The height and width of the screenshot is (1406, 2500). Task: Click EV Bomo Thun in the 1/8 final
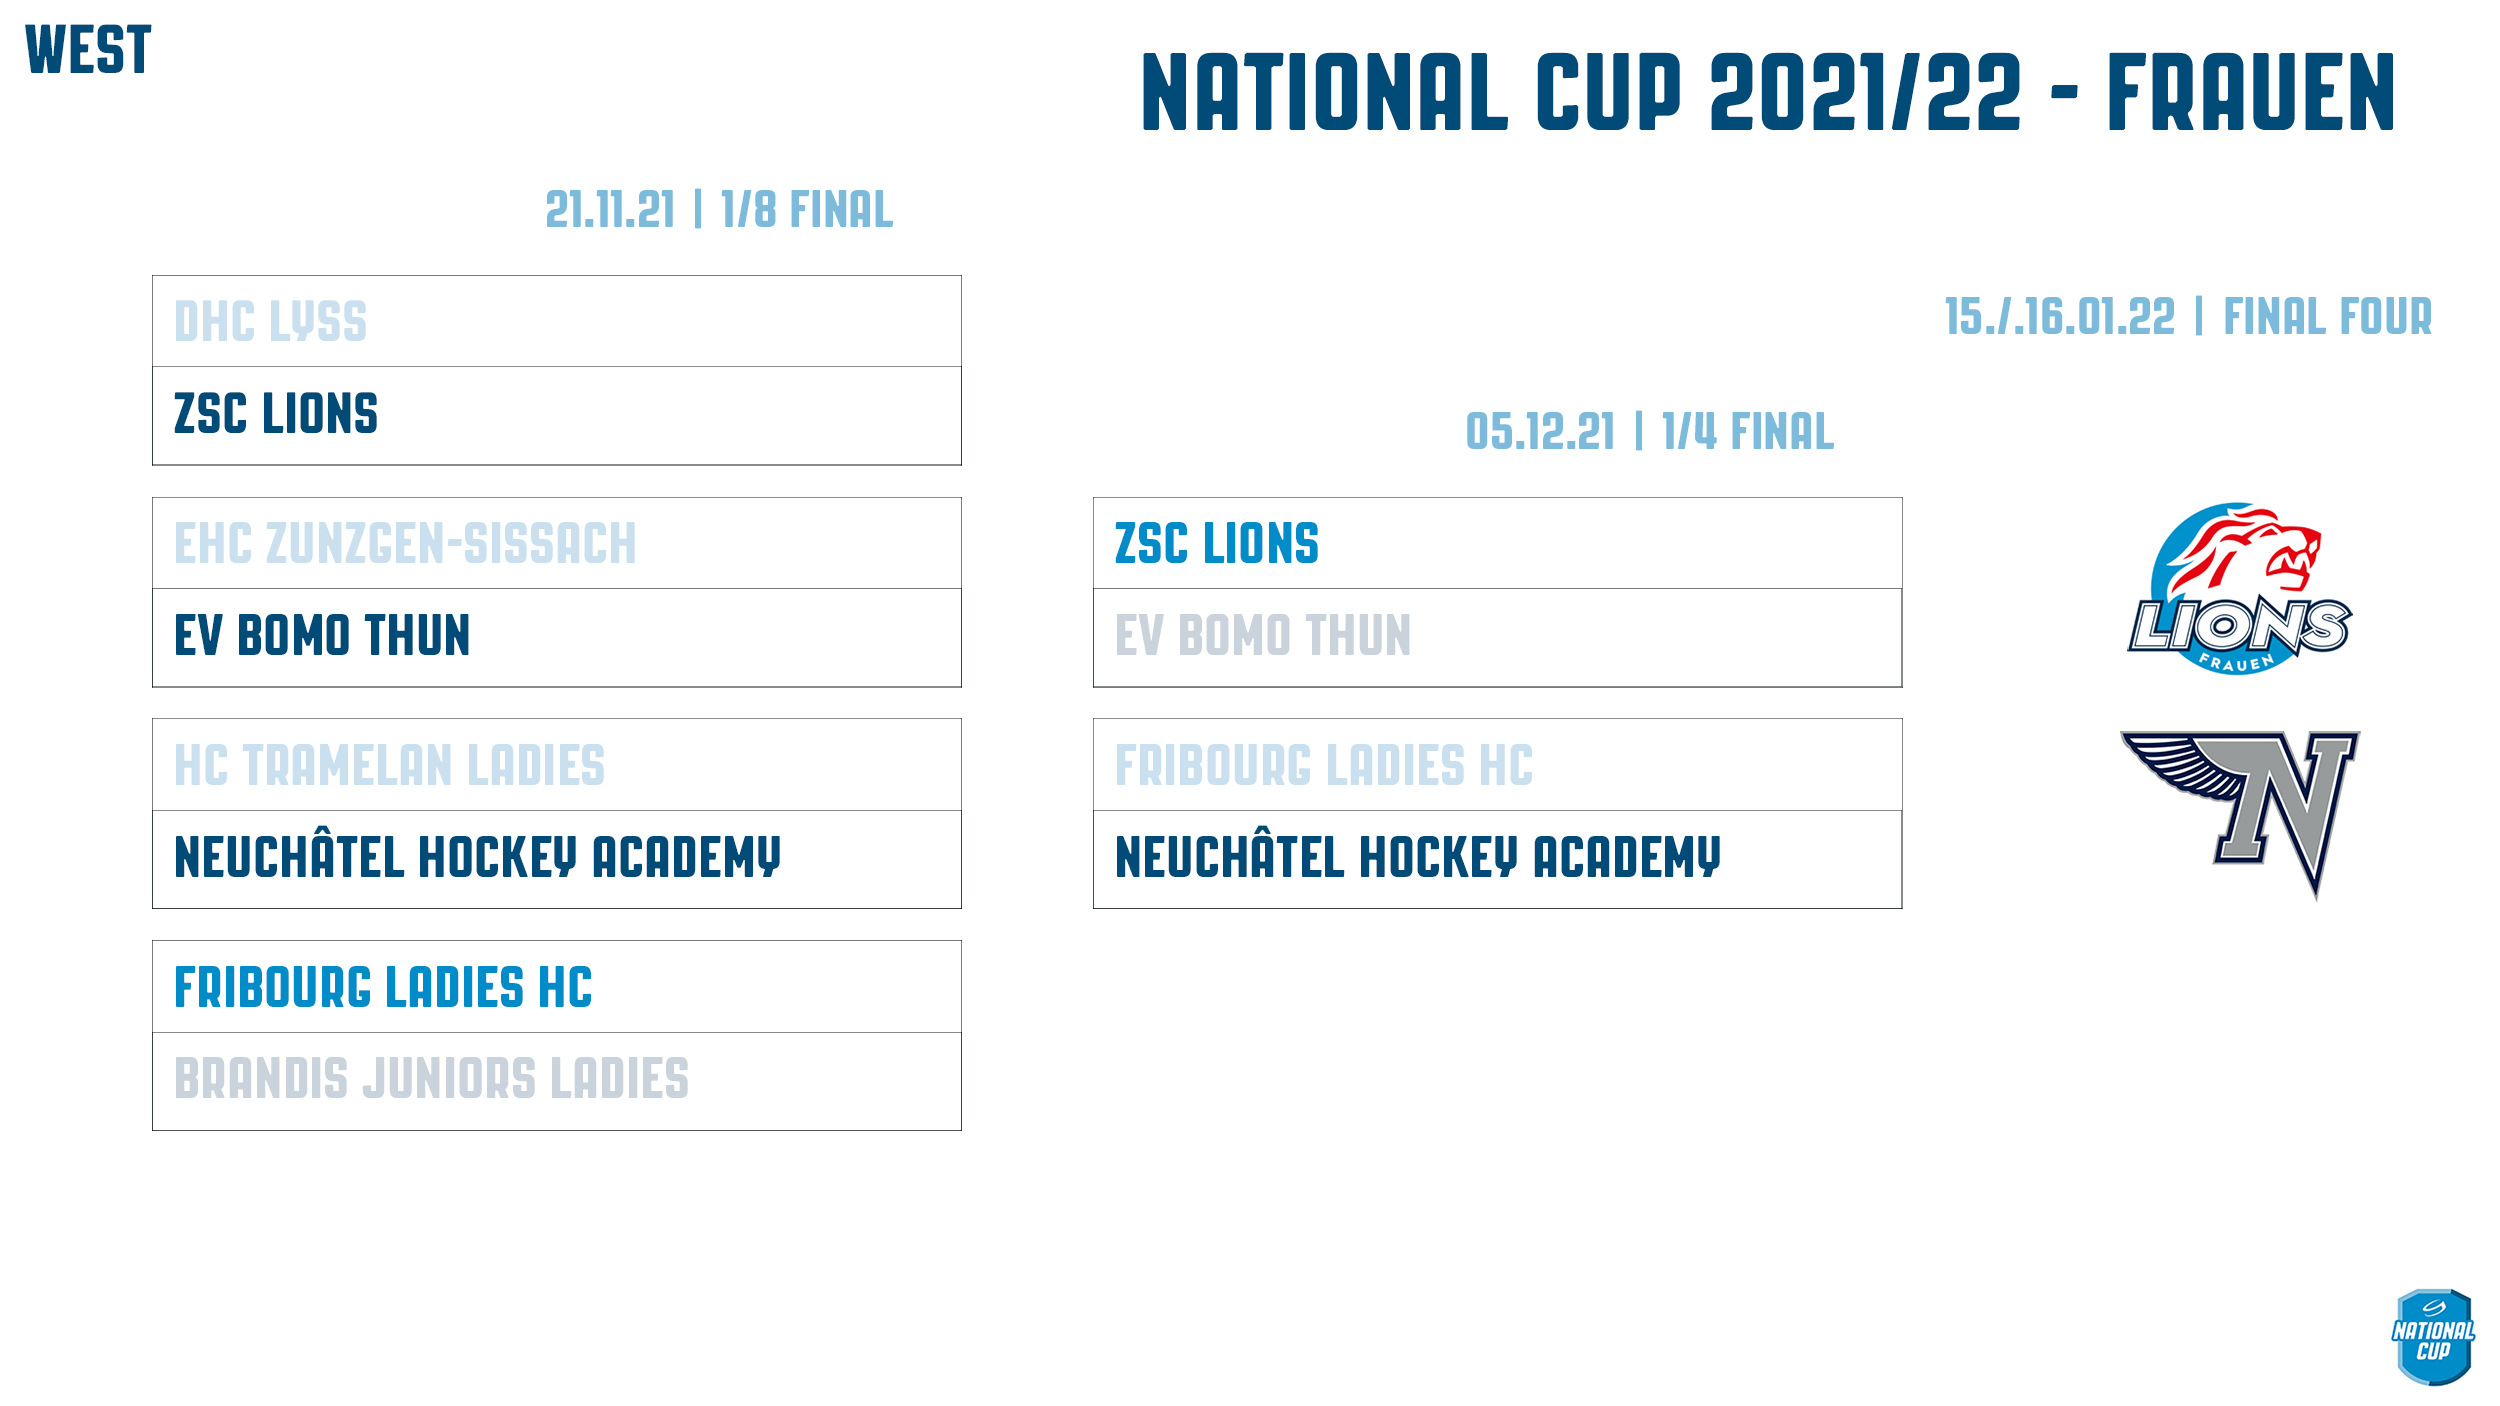click(x=322, y=636)
